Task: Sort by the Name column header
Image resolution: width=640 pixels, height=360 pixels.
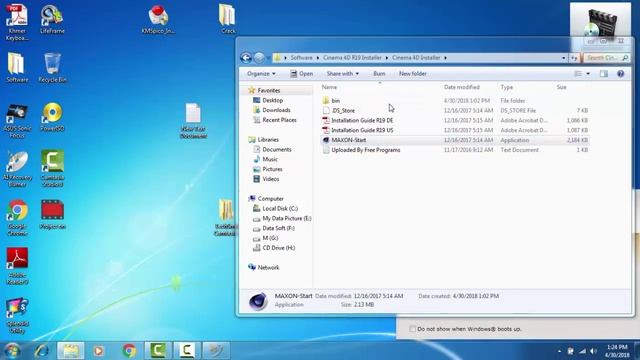Action: tap(329, 87)
